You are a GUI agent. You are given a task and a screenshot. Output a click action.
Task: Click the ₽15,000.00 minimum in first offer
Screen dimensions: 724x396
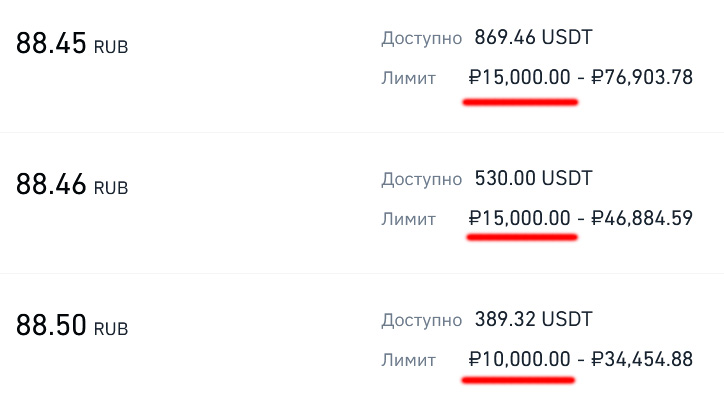tap(519, 77)
